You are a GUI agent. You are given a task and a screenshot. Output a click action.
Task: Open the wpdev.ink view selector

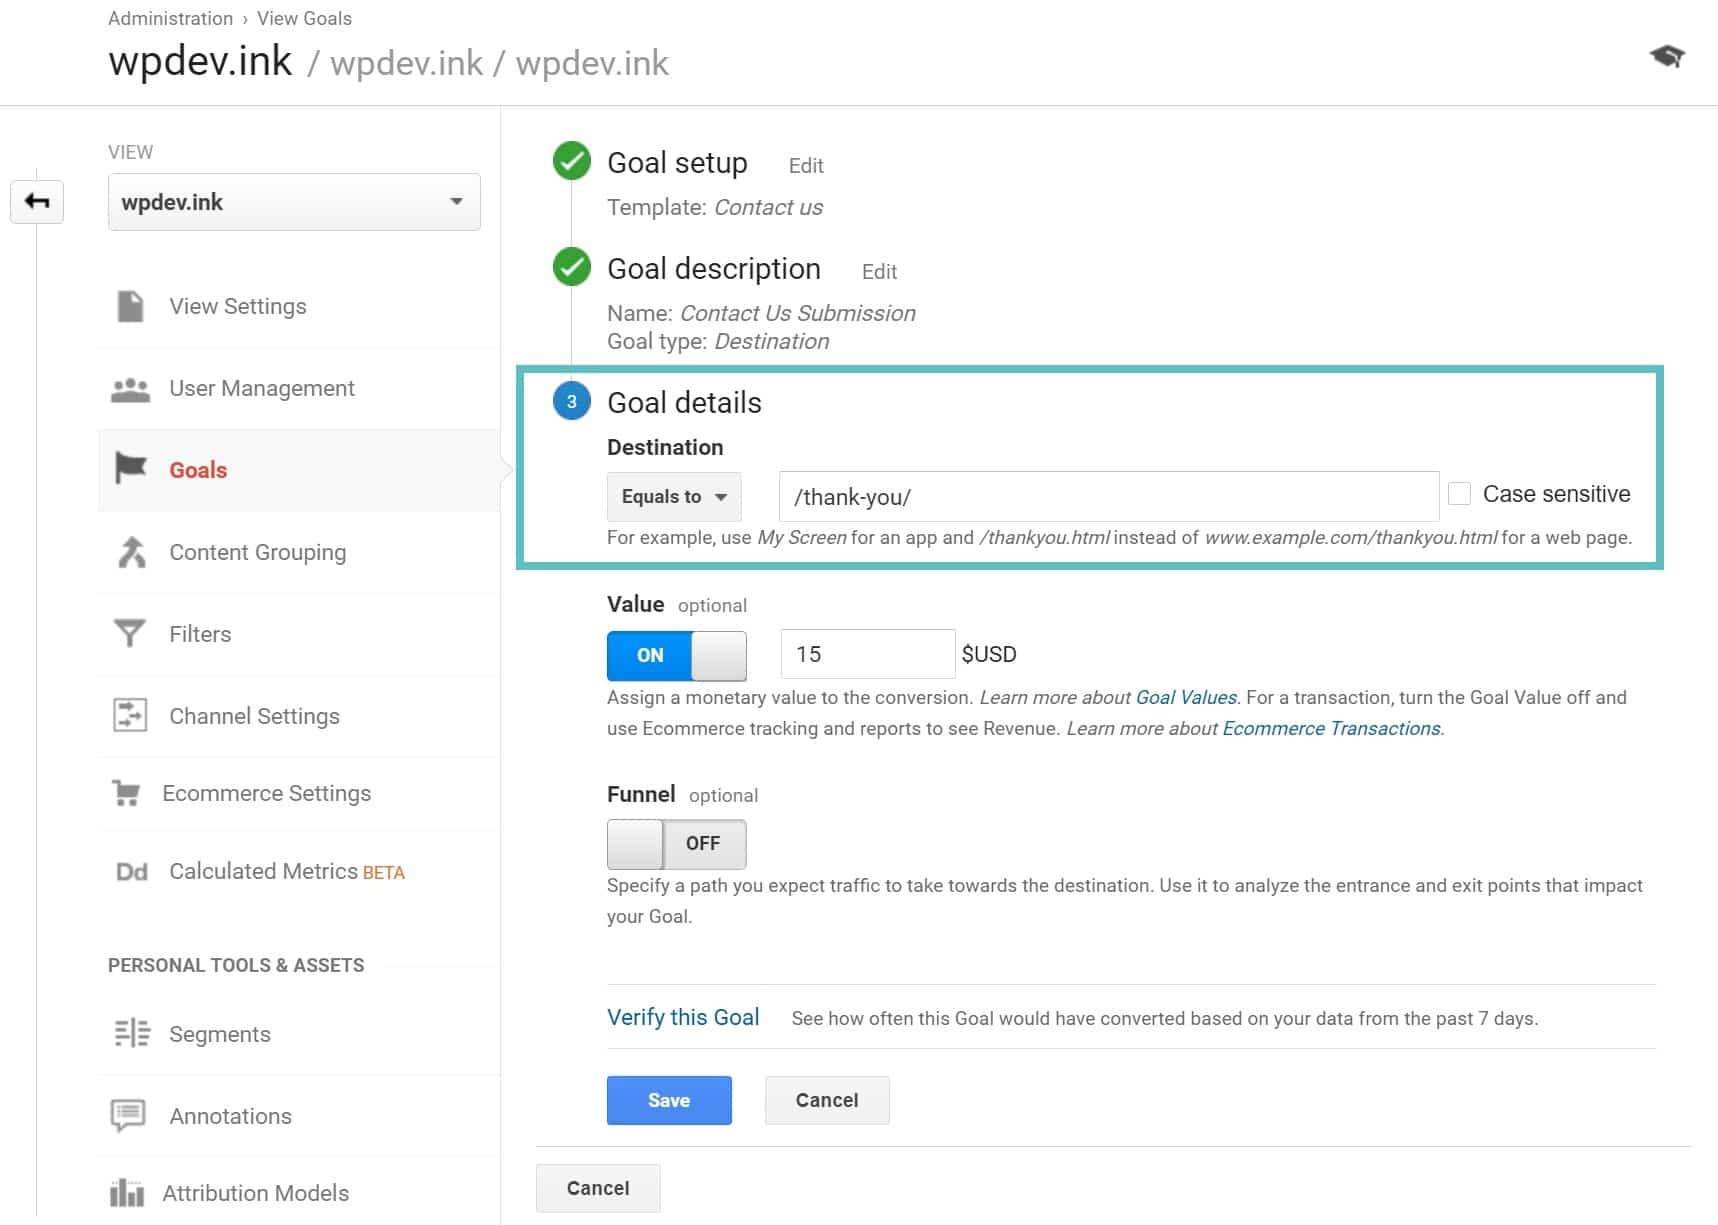pyautogui.click(x=293, y=201)
